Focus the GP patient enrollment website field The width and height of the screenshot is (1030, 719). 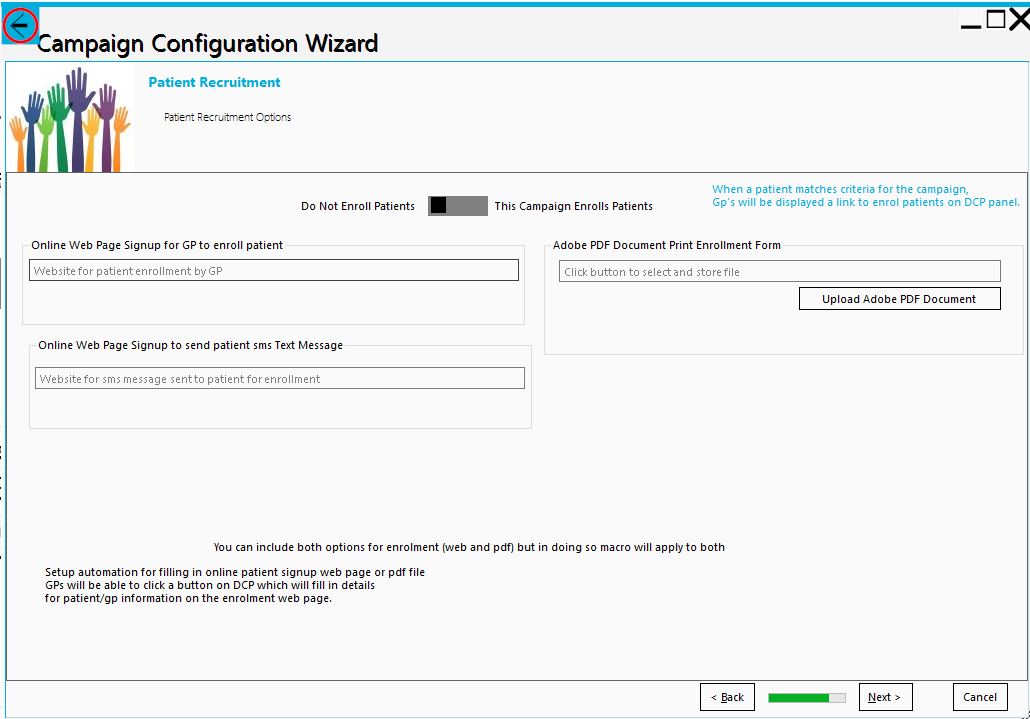click(274, 270)
